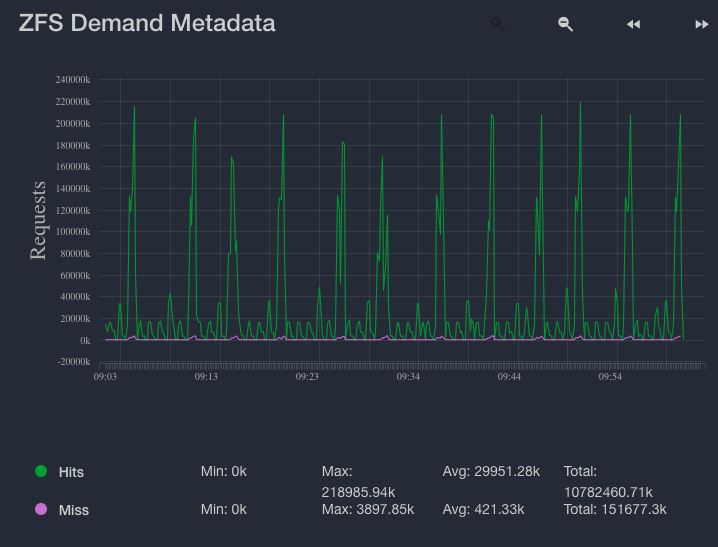The height and width of the screenshot is (547, 718).
Task: Select the Miss Total 151677.3k value
Action: [615, 509]
